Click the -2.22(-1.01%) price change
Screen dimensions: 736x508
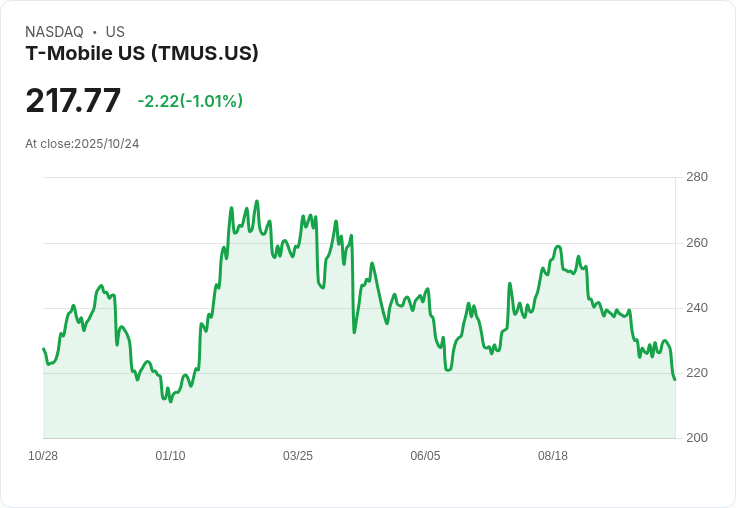(x=190, y=101)
